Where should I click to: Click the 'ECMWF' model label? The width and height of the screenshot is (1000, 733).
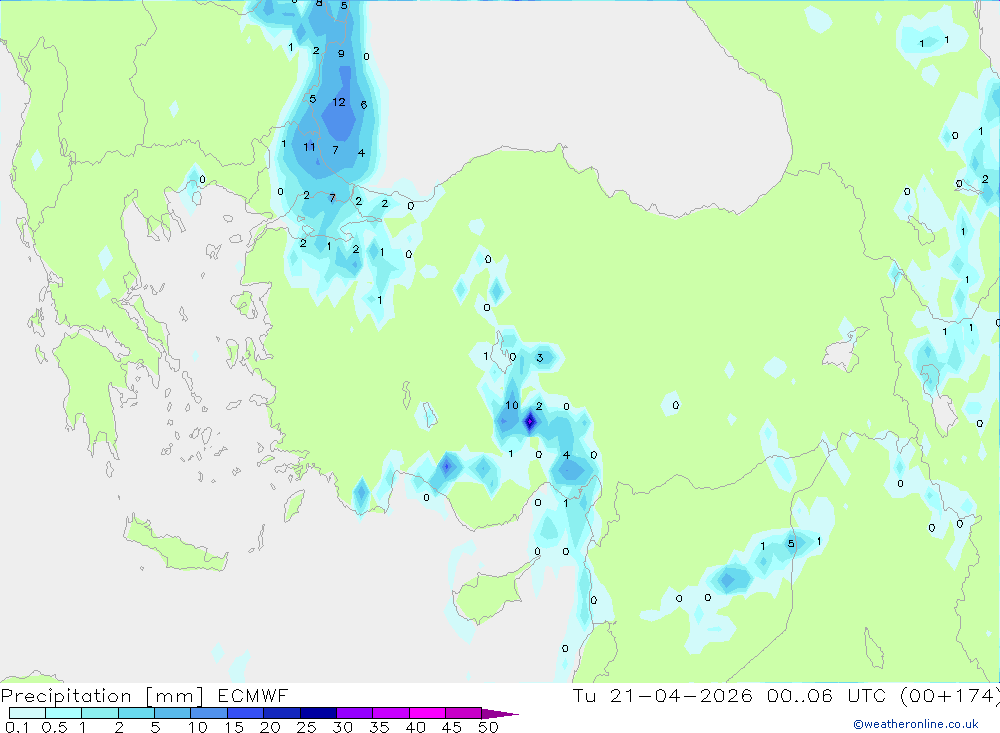tap(253, 695)
